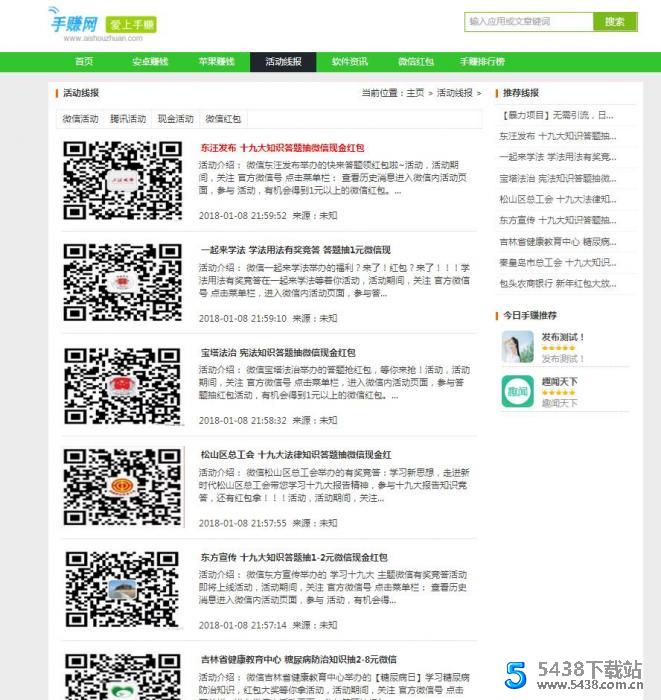Switch to the 微信活动 category tab
The height and width of the screenshot is (700, 661).
80,119
